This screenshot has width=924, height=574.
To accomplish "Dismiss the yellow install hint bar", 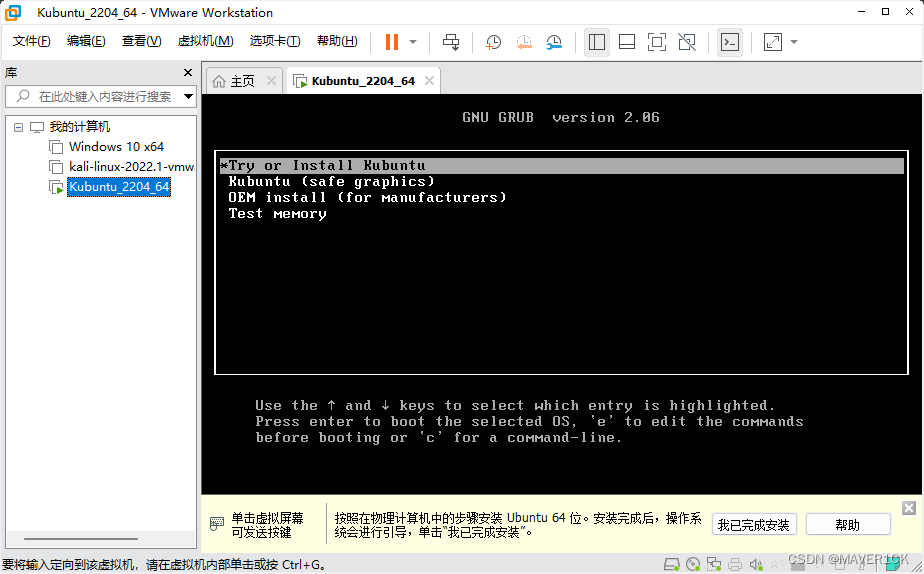I will [909, 508].
